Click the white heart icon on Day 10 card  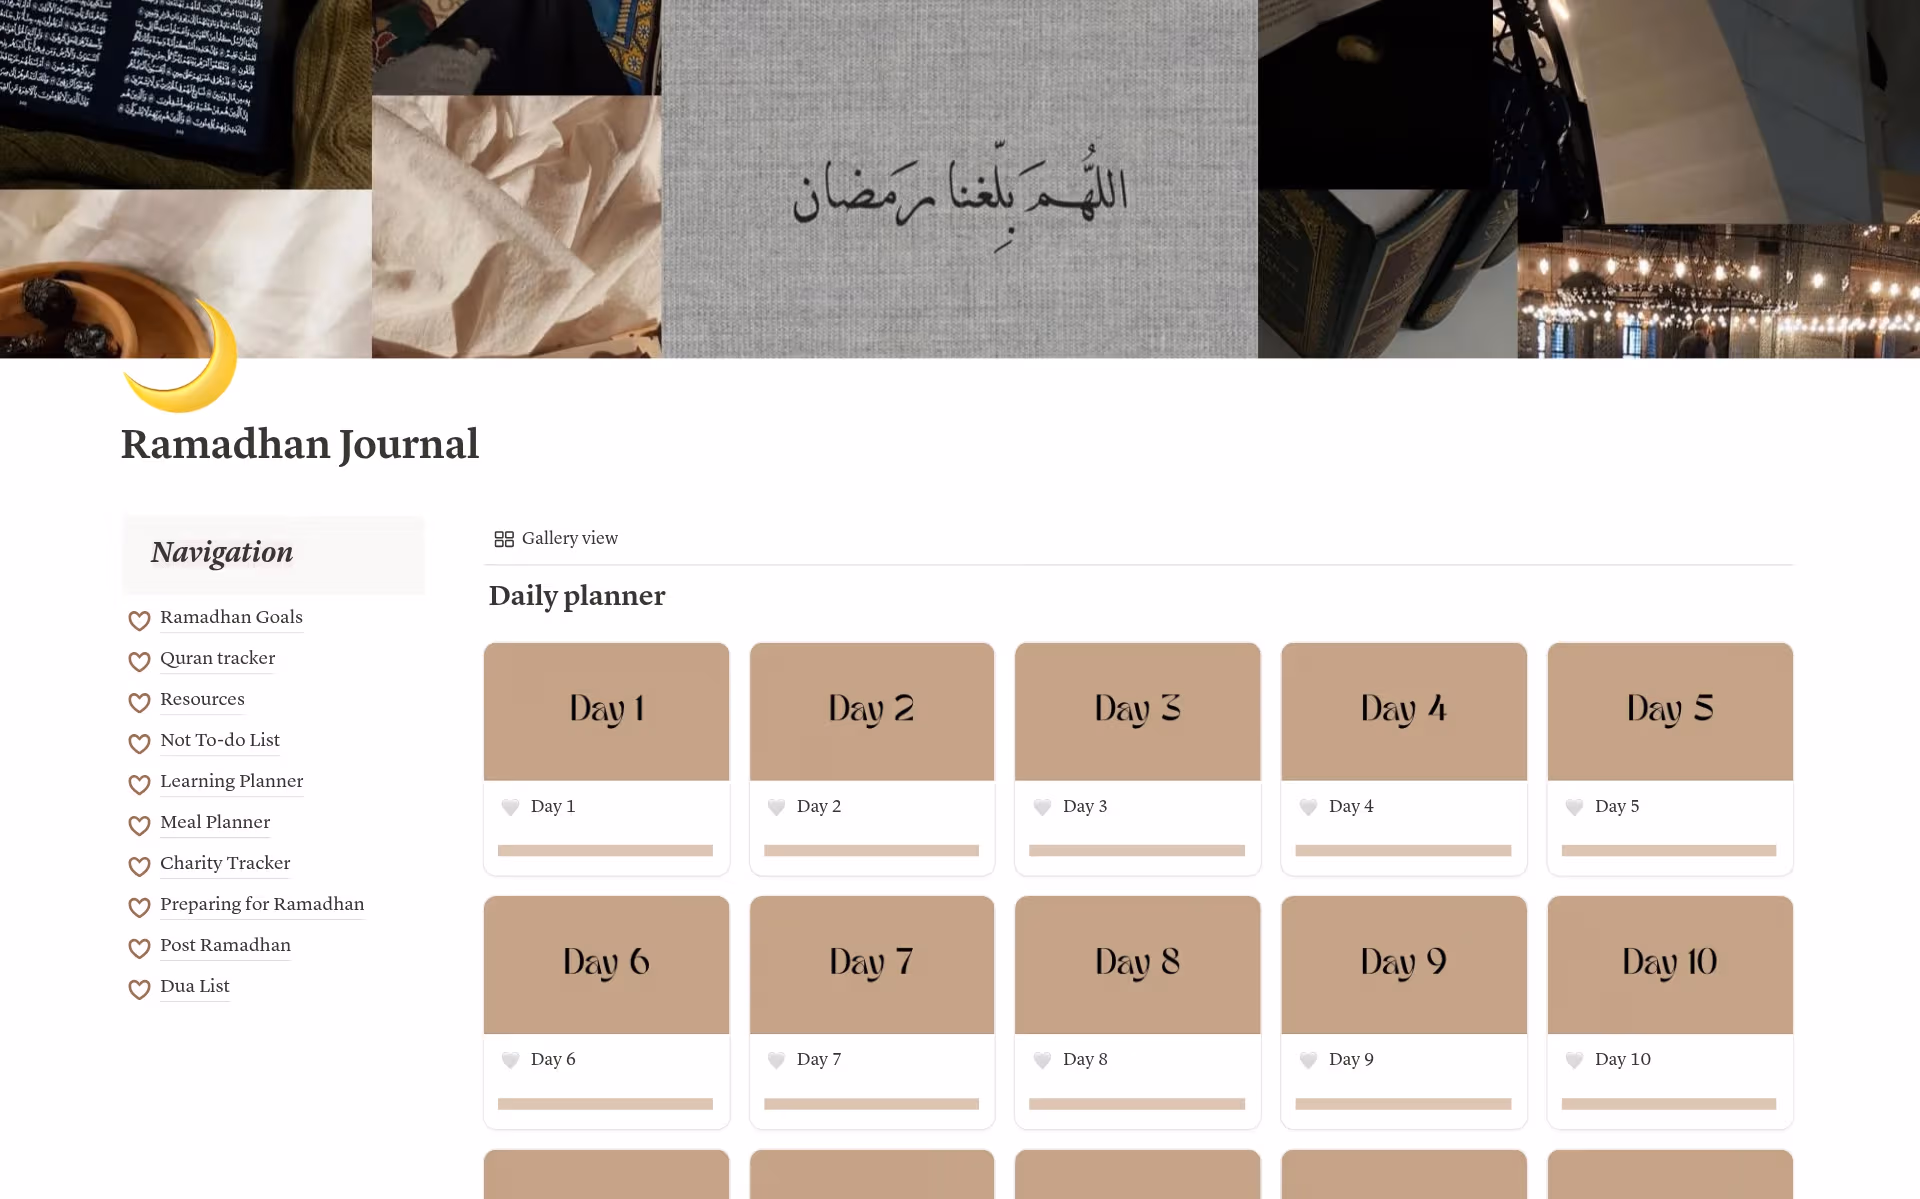(x=1574, y=1060)
